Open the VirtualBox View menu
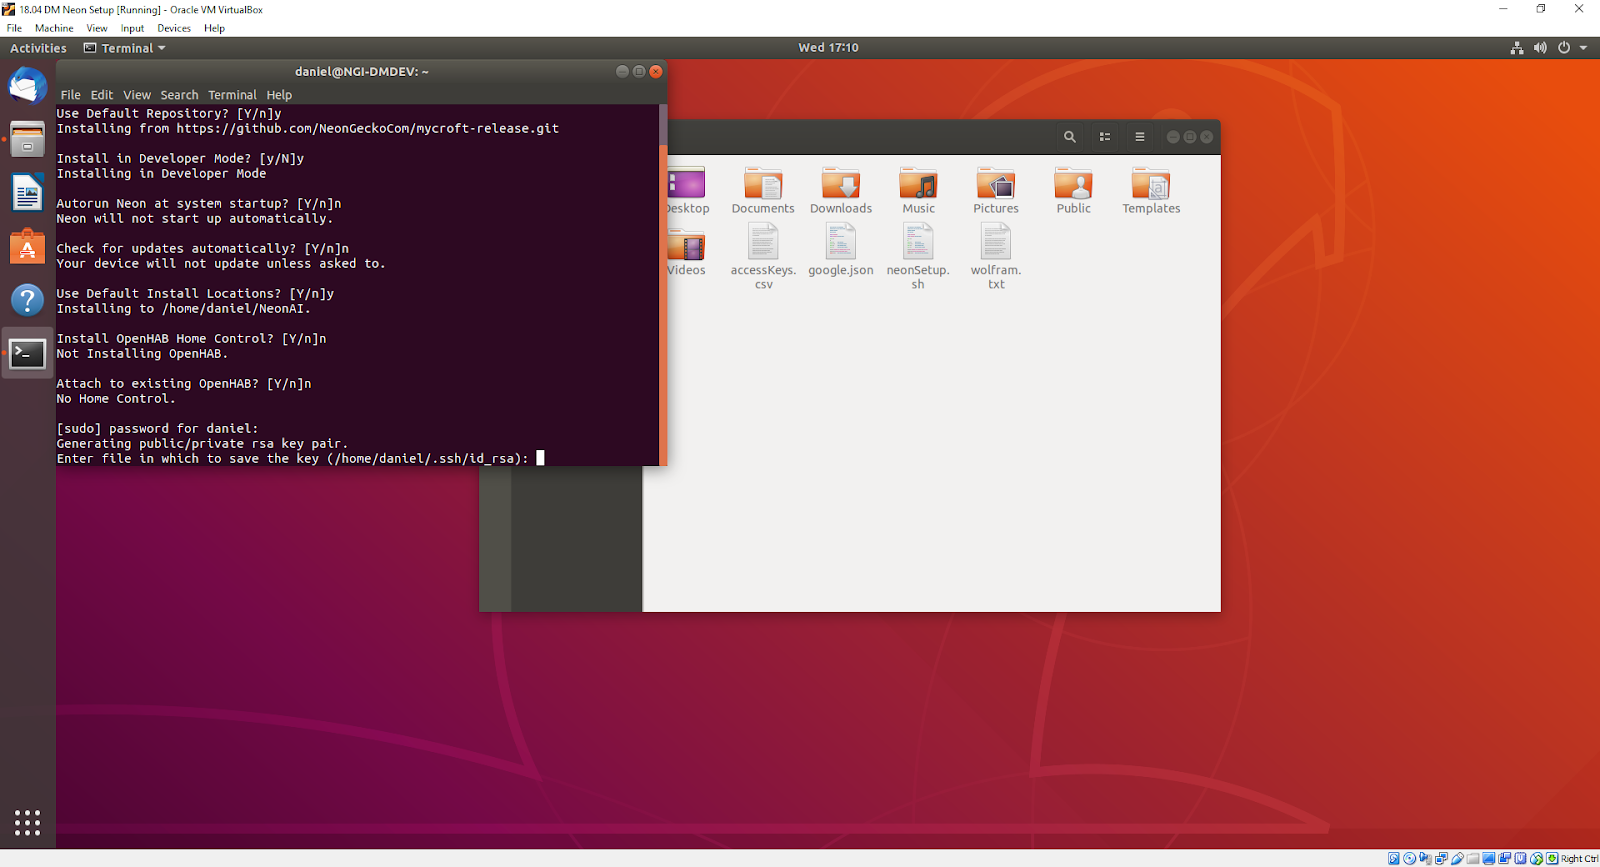This screenshot has width=1600, height=867. click(97, 28)
